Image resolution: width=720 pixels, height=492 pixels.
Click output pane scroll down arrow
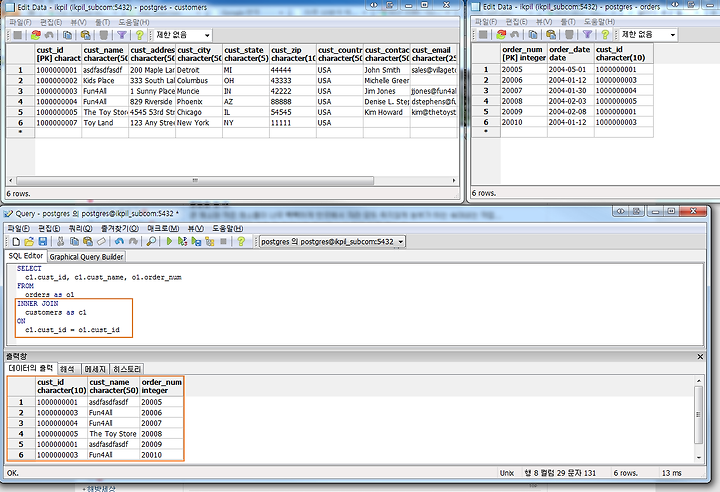[698, 457]
